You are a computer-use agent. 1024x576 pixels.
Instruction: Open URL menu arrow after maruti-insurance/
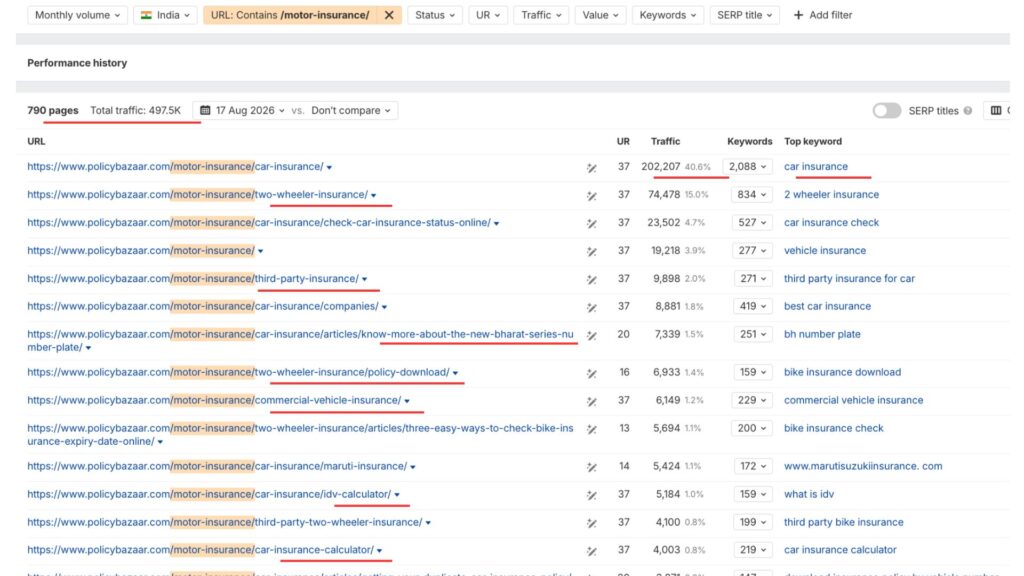413,467
